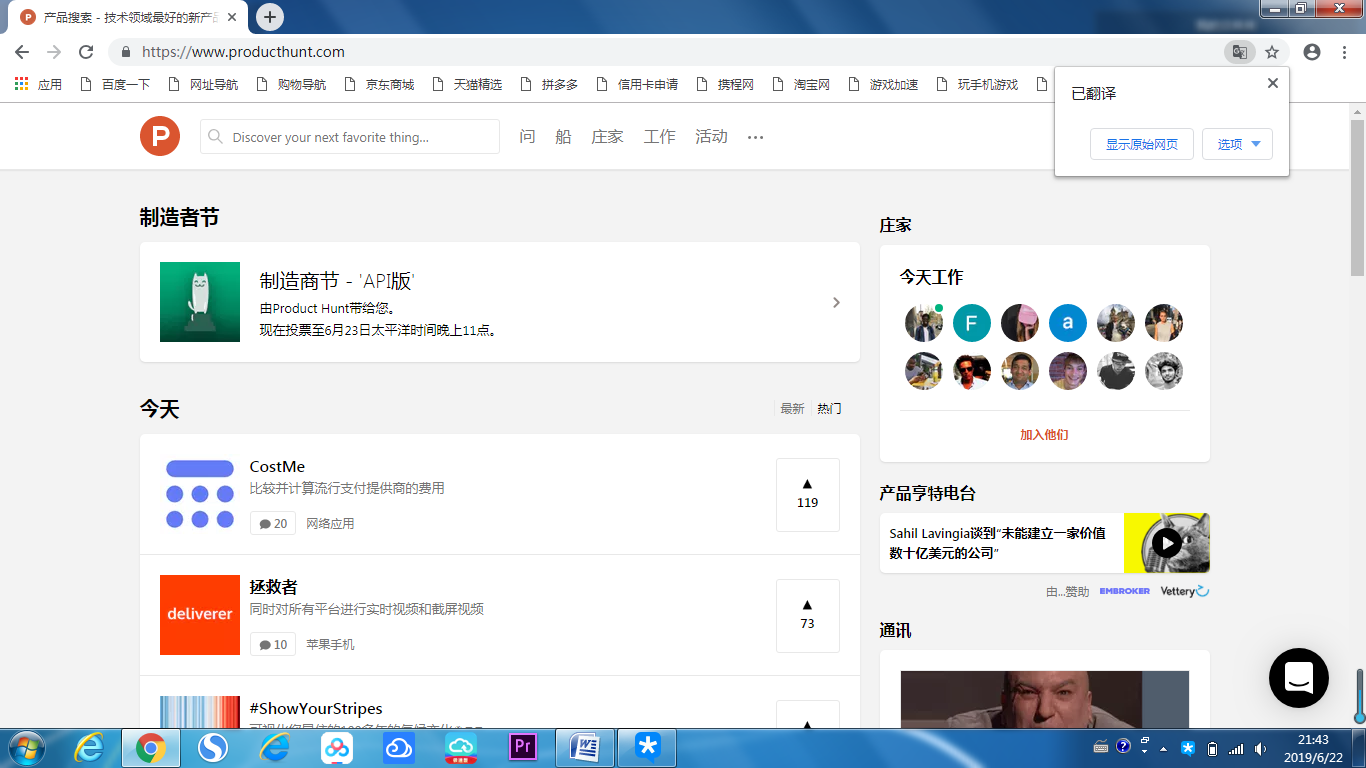Click the translate page icon in address bar
The image size is (1366, 768).
[x=1239, y=52]
